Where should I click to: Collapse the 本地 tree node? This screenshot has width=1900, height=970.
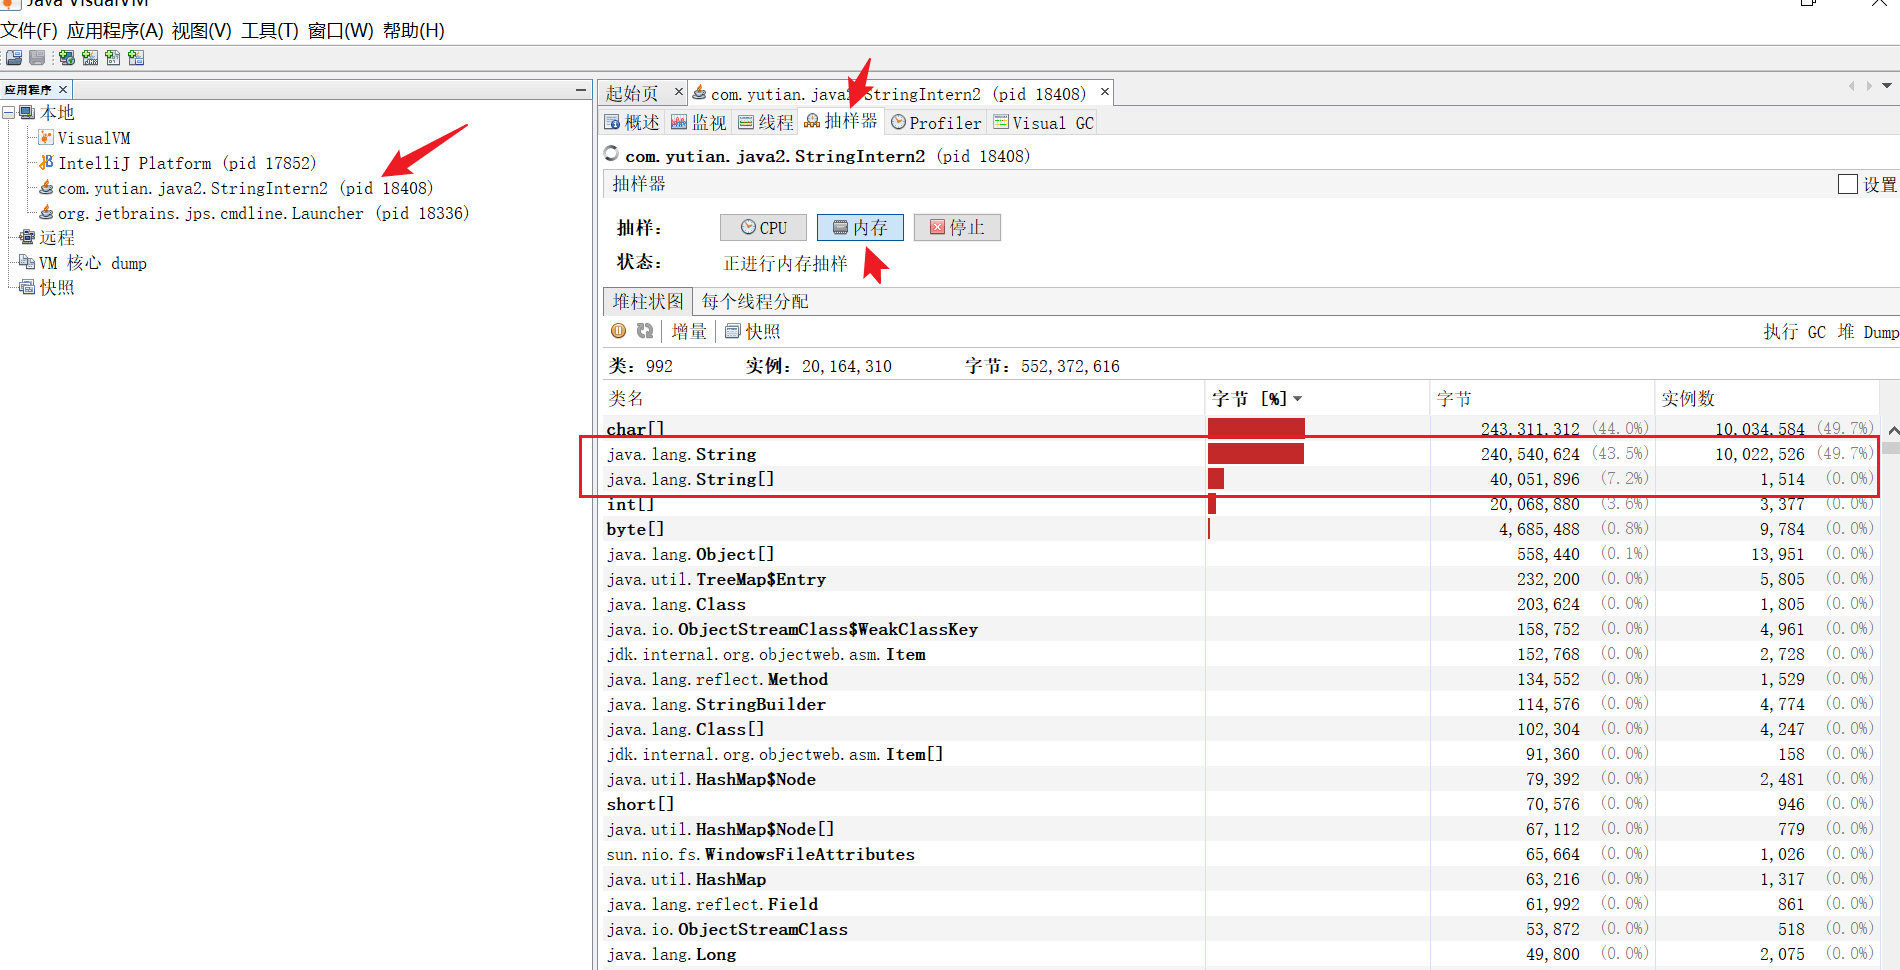click(x=9, y=113)
